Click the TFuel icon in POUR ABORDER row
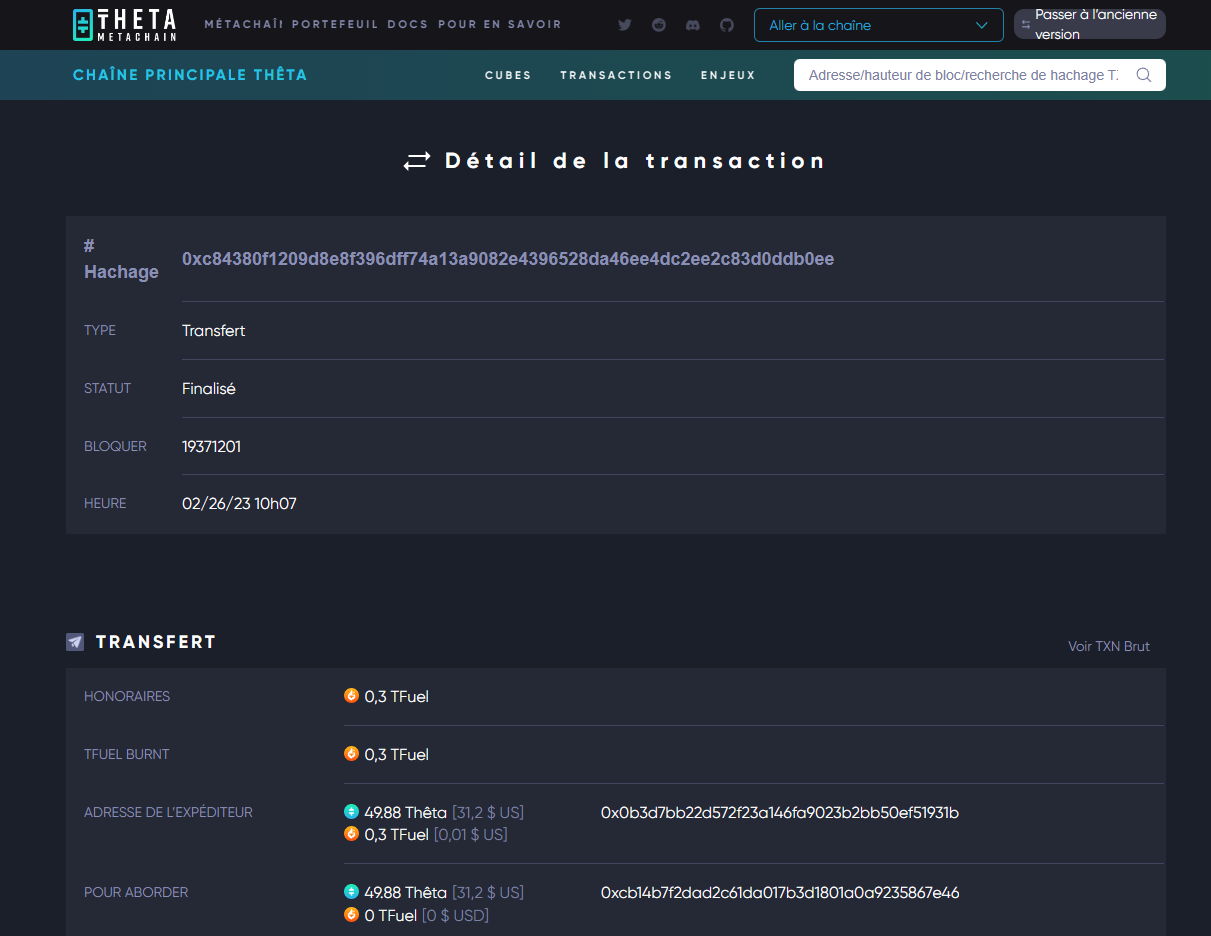Viewport: 1211px width, 936px height. [351, 914]
